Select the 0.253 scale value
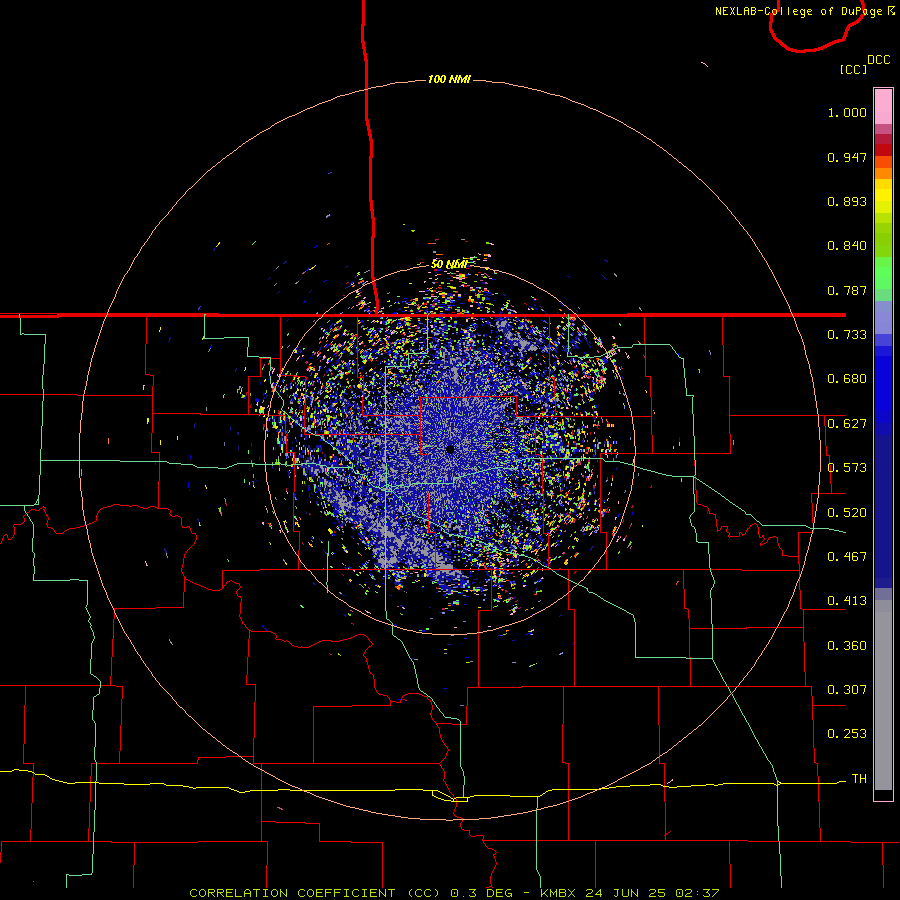 click(x=847, y=734)
